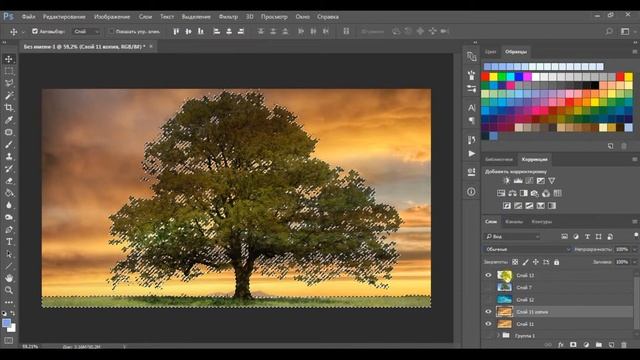This screenshot has height=360, width=640.
Task: Select the Paint Bucket tool
Action: (x=9, y=193)
